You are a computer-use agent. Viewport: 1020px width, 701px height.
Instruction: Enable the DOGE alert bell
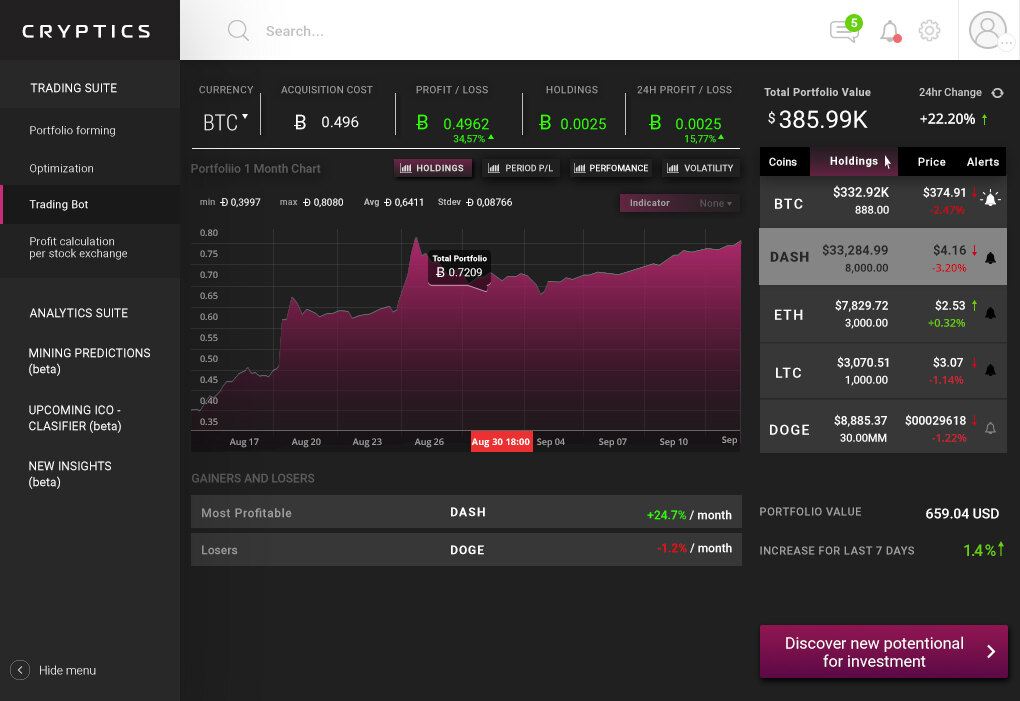click(990, 429)
